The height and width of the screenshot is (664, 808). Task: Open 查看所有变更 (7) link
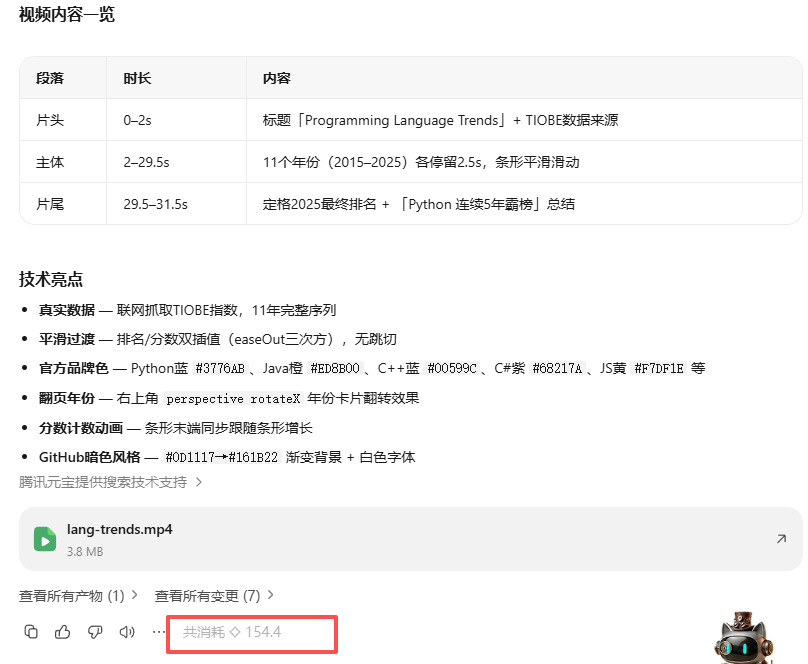[207, 596]
